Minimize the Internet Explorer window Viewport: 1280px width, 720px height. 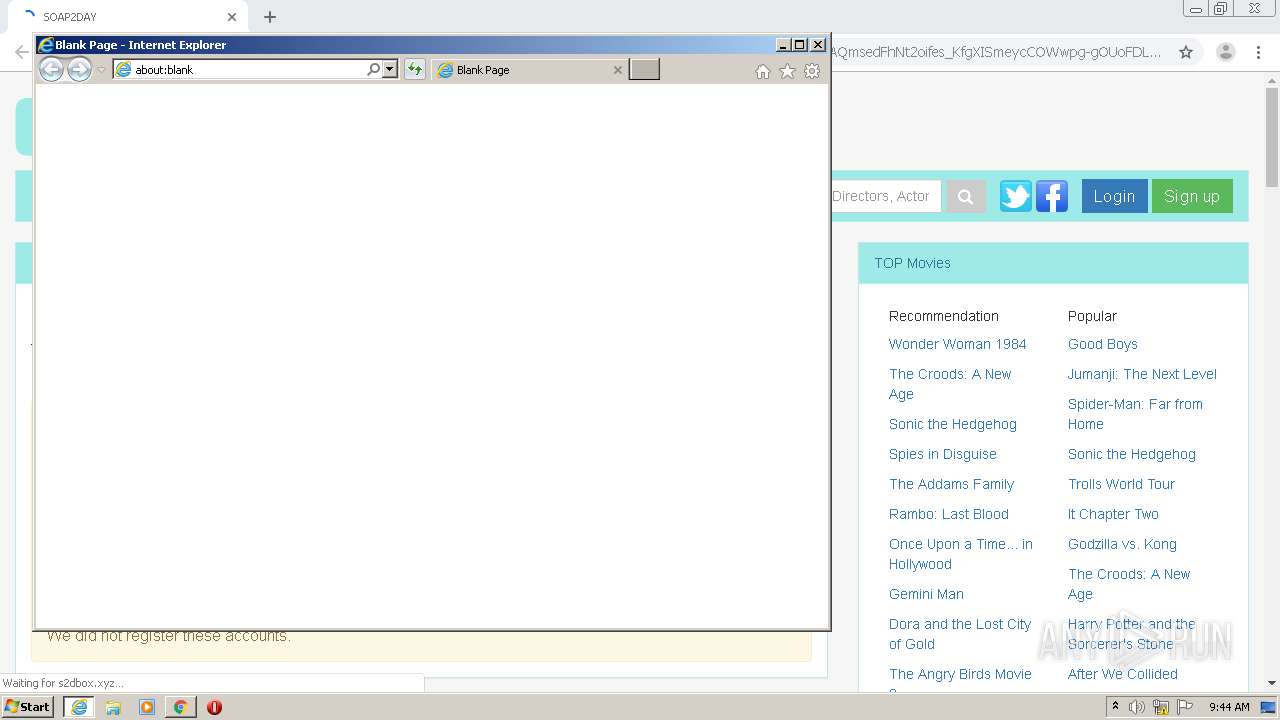(x=783, y=45)
